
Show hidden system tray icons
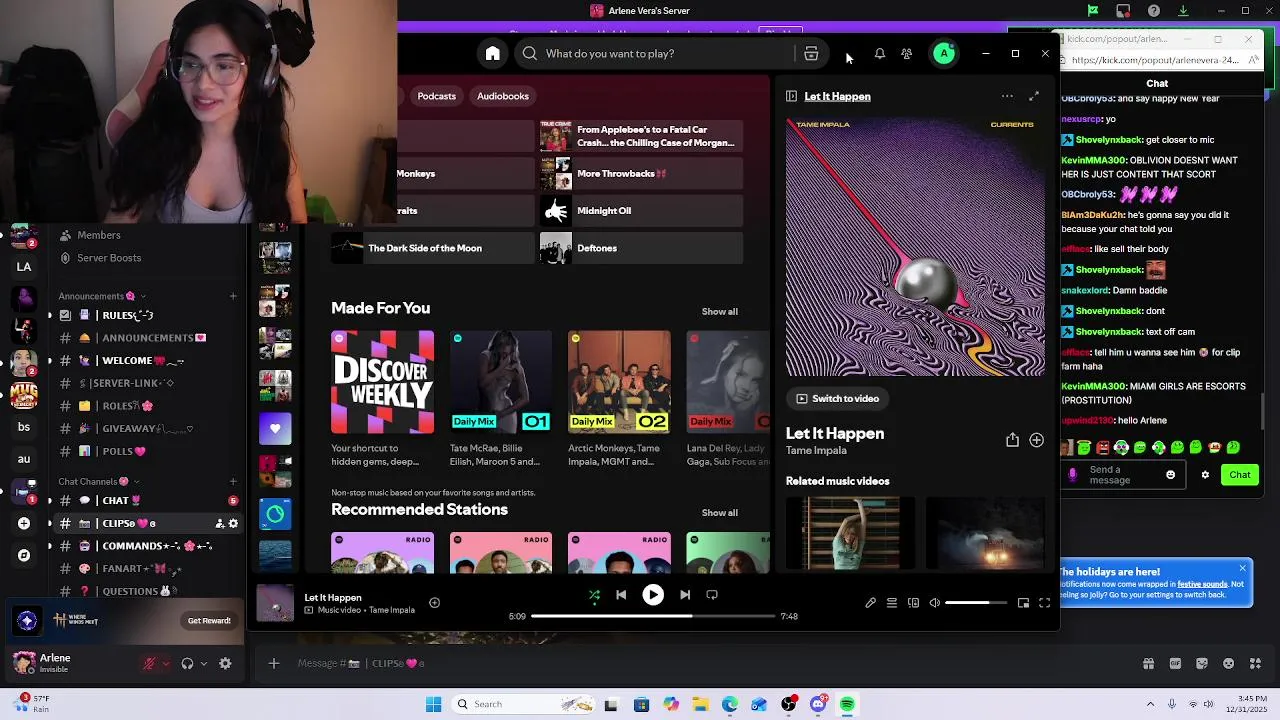(x=1150, y=704)
